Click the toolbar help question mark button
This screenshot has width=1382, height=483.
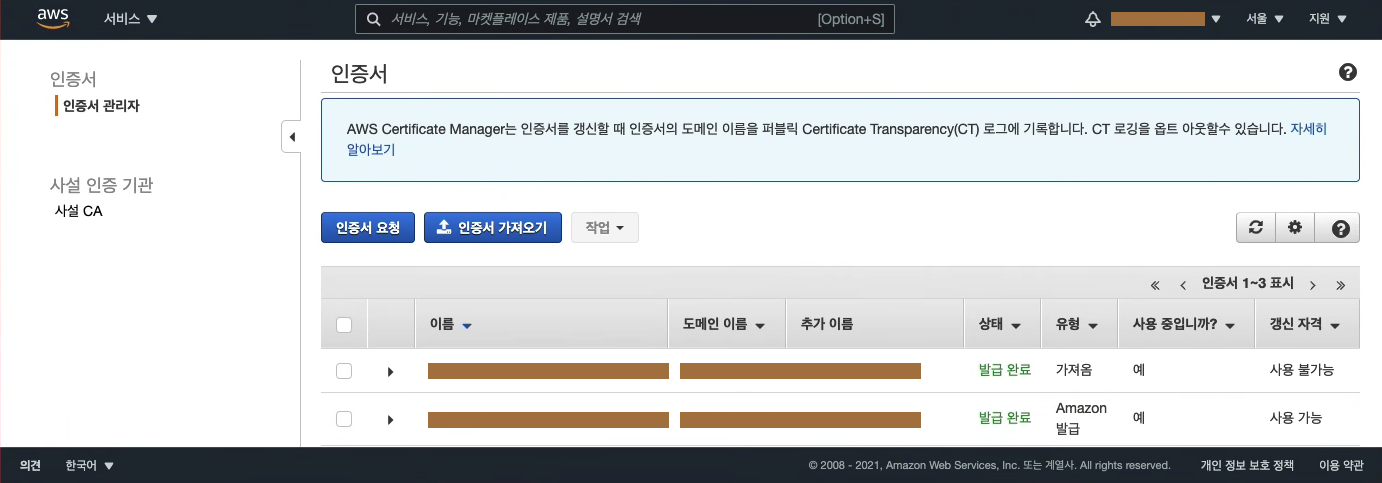tap(1340, 228)
